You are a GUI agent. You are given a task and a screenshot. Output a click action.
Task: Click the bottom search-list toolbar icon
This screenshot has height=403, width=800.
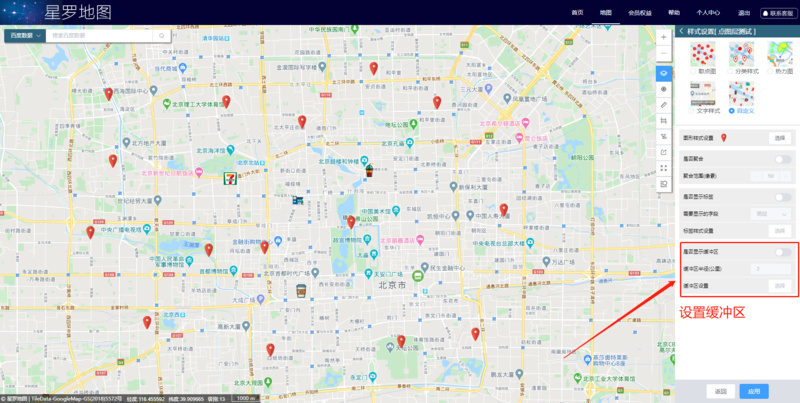(x=664, y=184)
